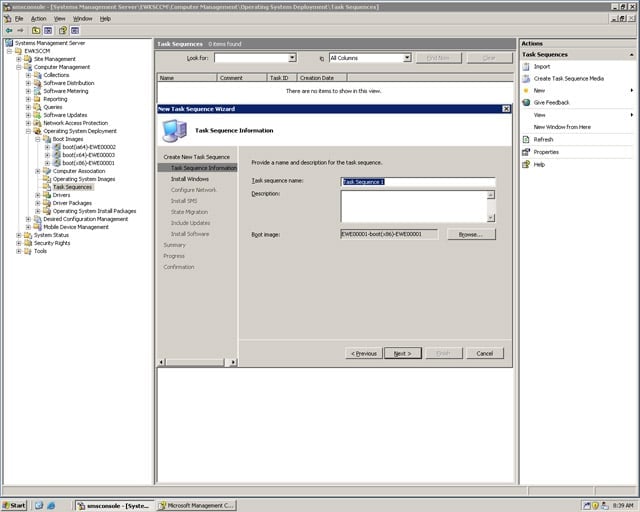Collapse the Boot Images node

click(38, 139)
